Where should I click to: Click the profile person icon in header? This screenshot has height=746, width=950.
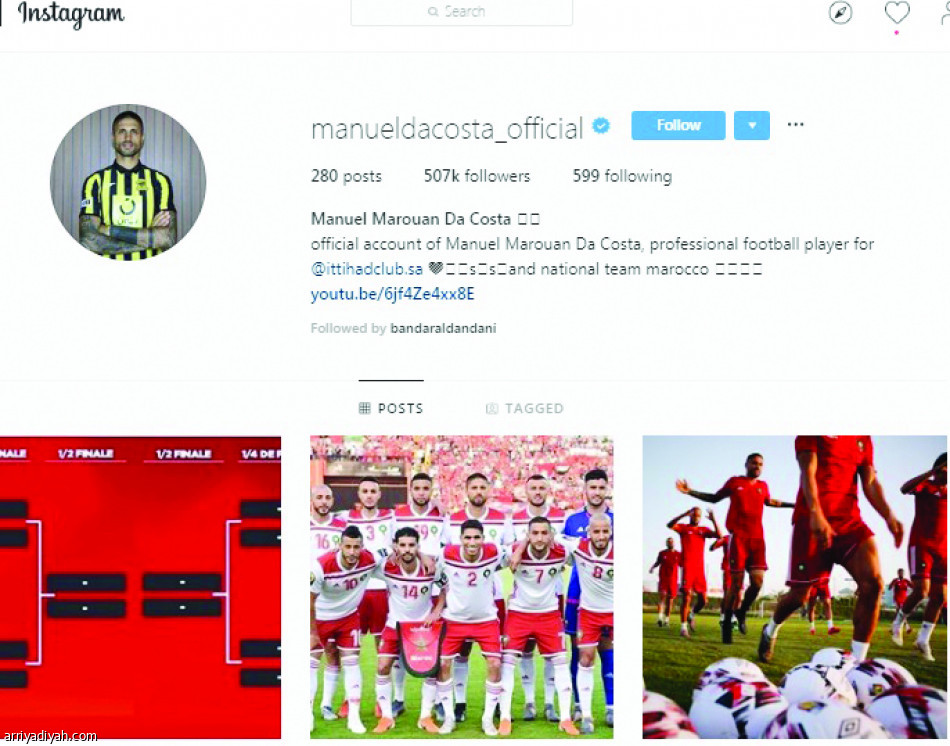click(x=945, y=12)
